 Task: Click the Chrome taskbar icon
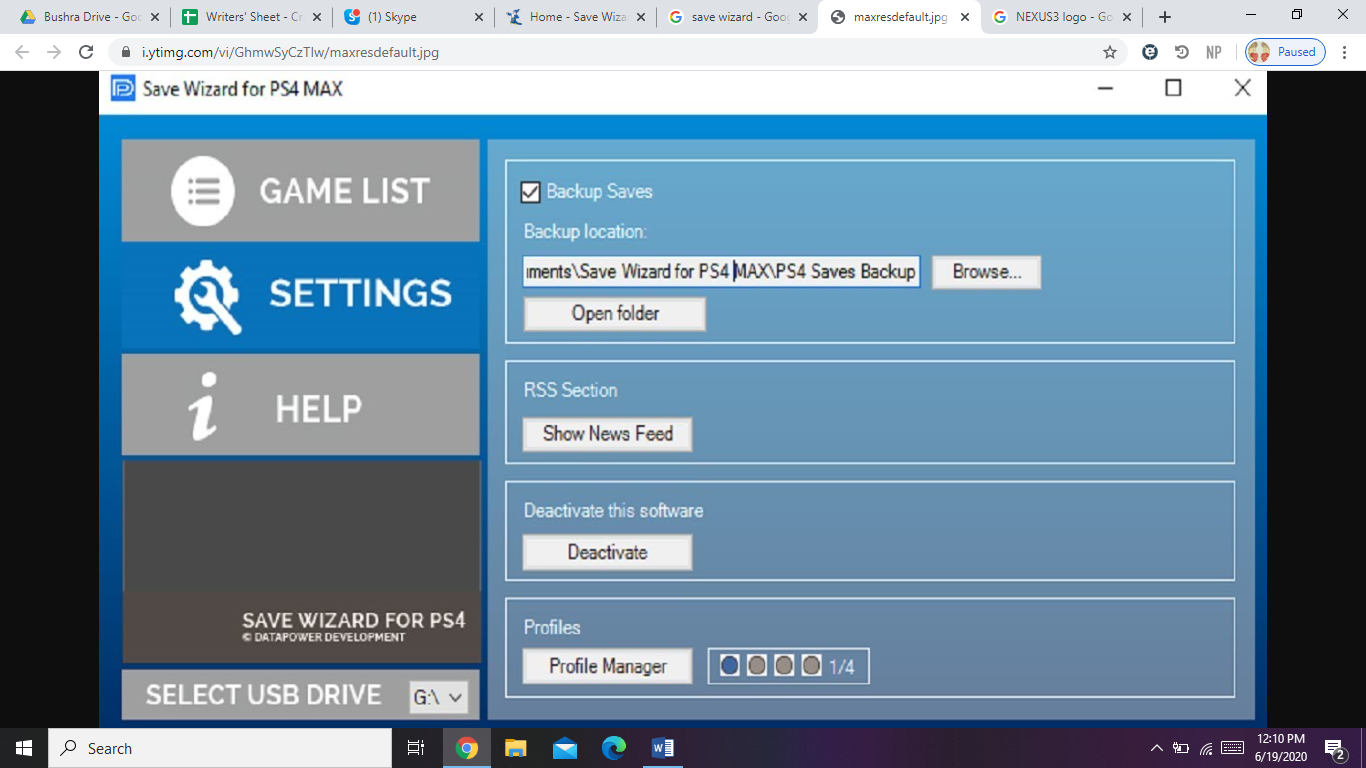click(466, 748)
